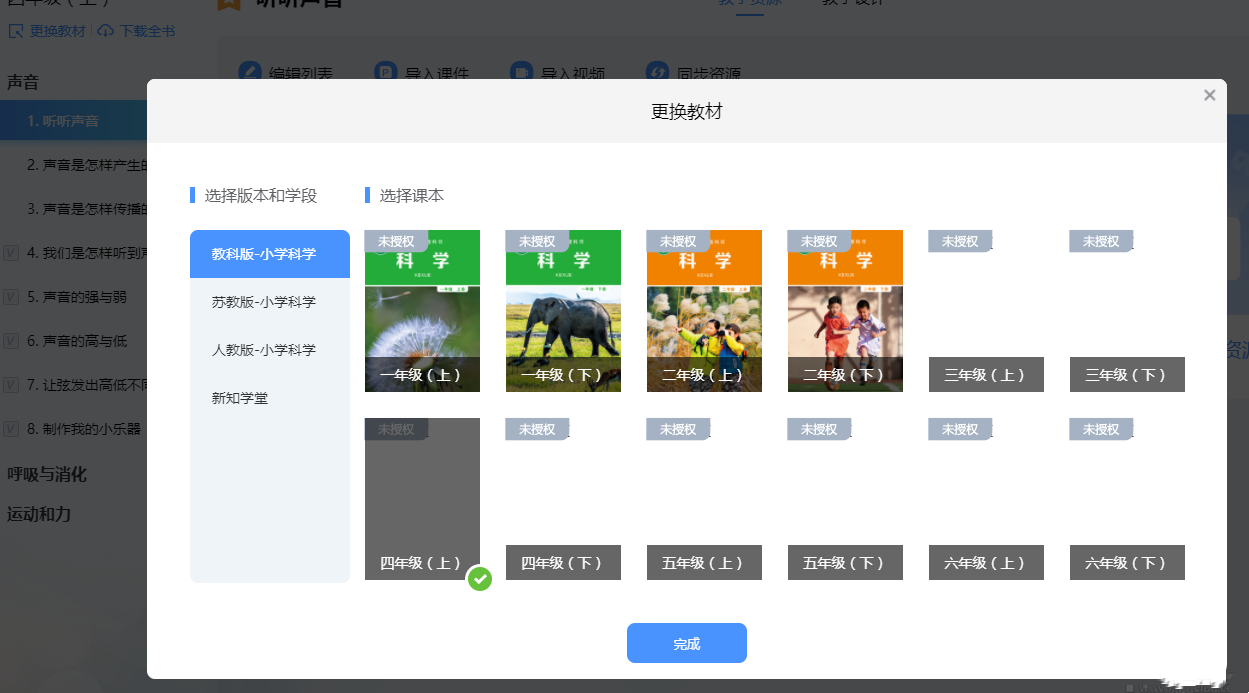
Task: Click 更换教材 link in background sidebar
Action: [x=58, y=31]
